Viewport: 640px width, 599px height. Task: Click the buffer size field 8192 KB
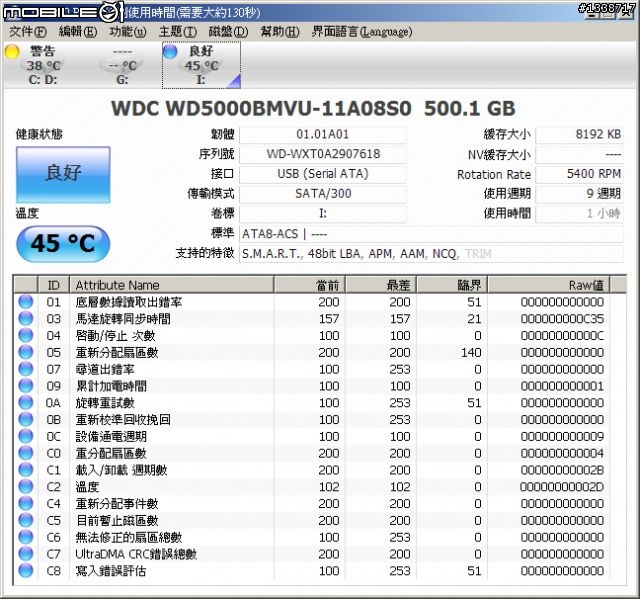[580, 134]
